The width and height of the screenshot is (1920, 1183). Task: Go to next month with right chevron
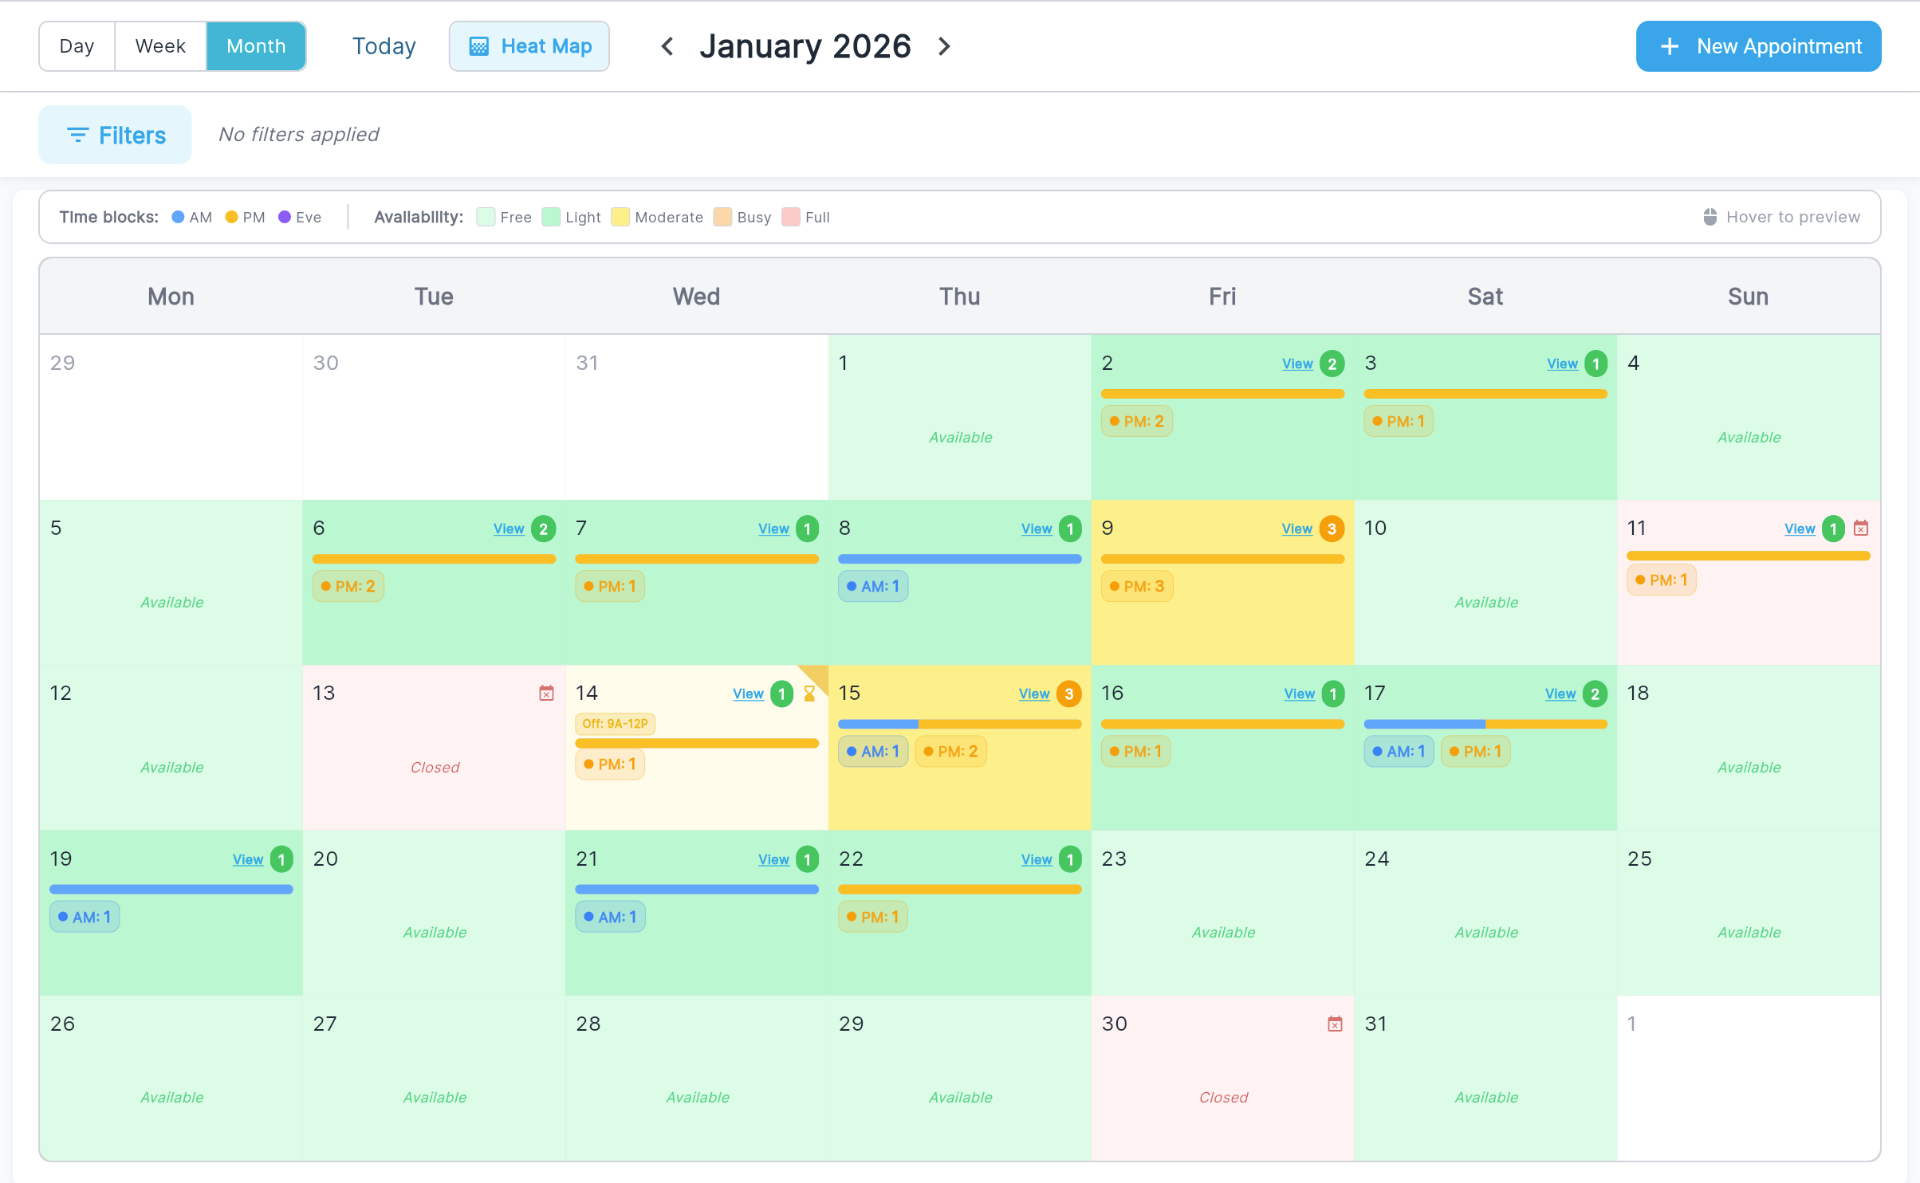pyautogui.click(x=944, y=46)
